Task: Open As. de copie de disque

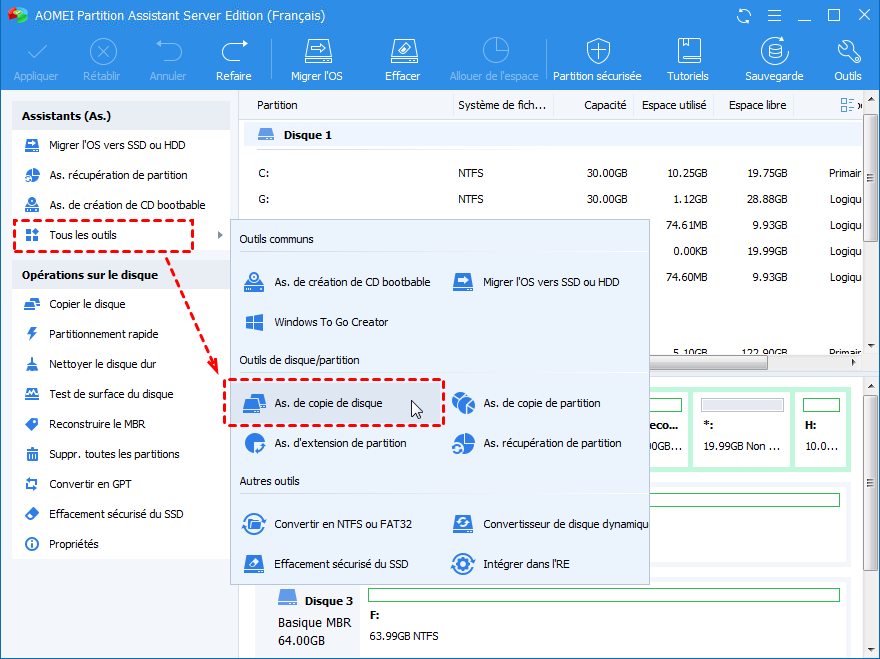Action: (334, 402)
